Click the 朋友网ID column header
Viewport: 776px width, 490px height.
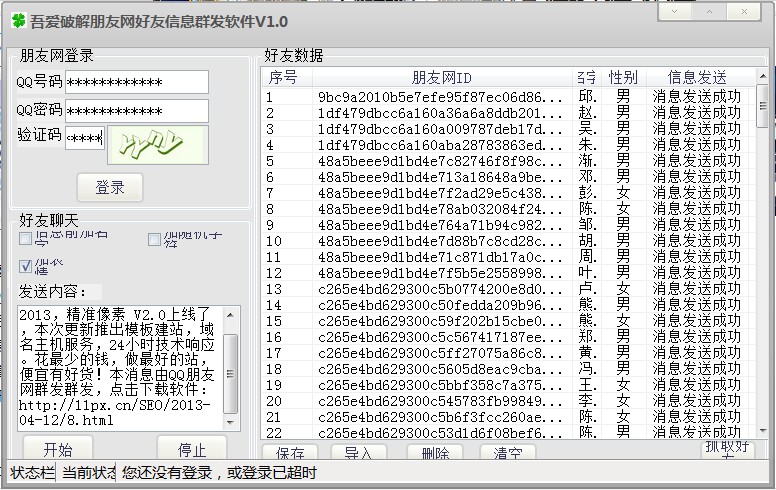click(441, 77)
